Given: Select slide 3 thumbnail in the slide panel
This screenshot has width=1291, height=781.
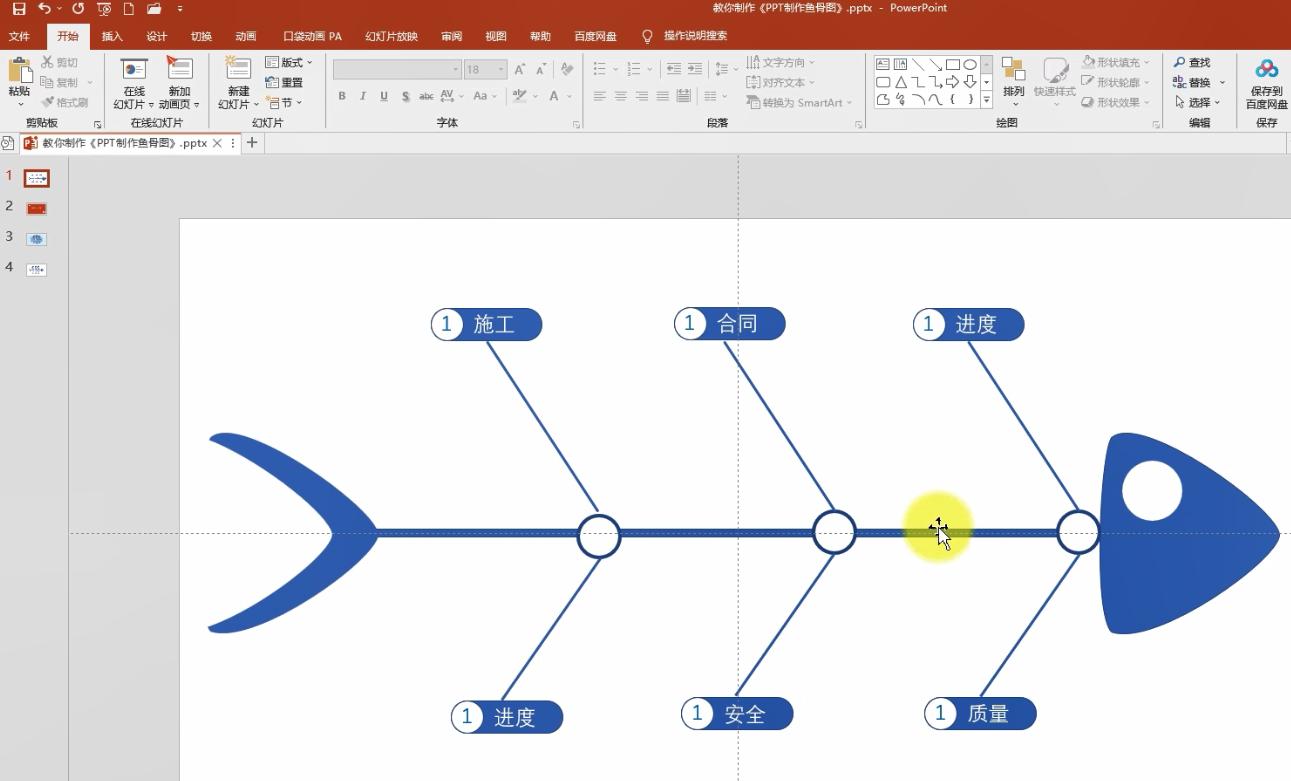Looking at the screenshot, I should click(37, 239).
